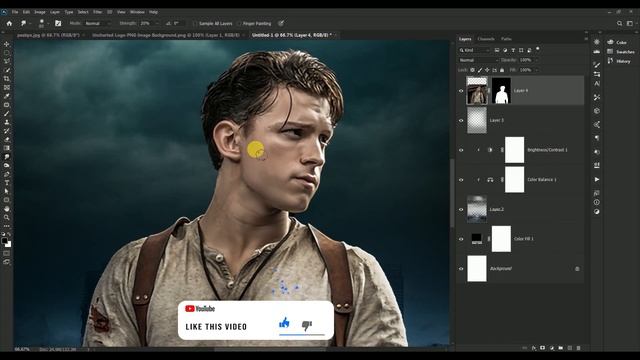The height and width of the screenshot is (360, 640).
Task: Switch to the Channels tab
Action: (486, 39)
